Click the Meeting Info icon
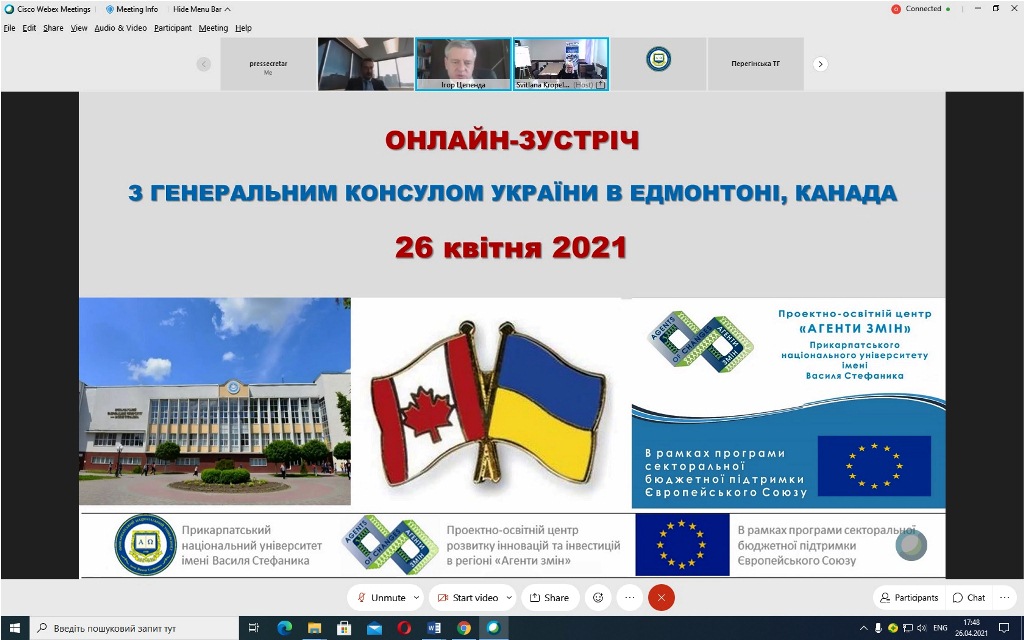 [x=132, y=9]
